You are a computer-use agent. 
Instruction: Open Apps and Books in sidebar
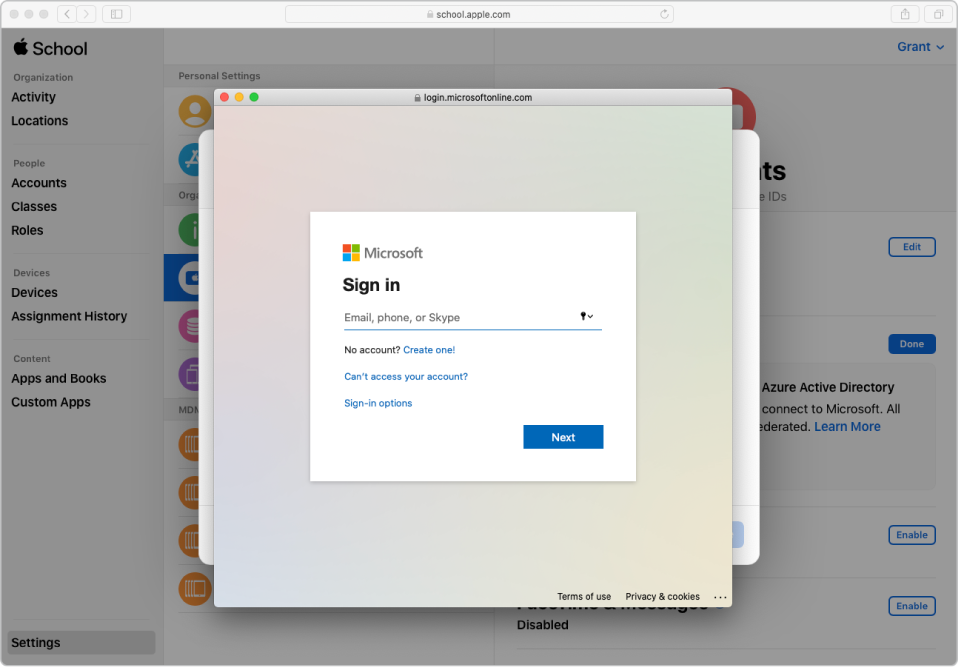(59, 379)
